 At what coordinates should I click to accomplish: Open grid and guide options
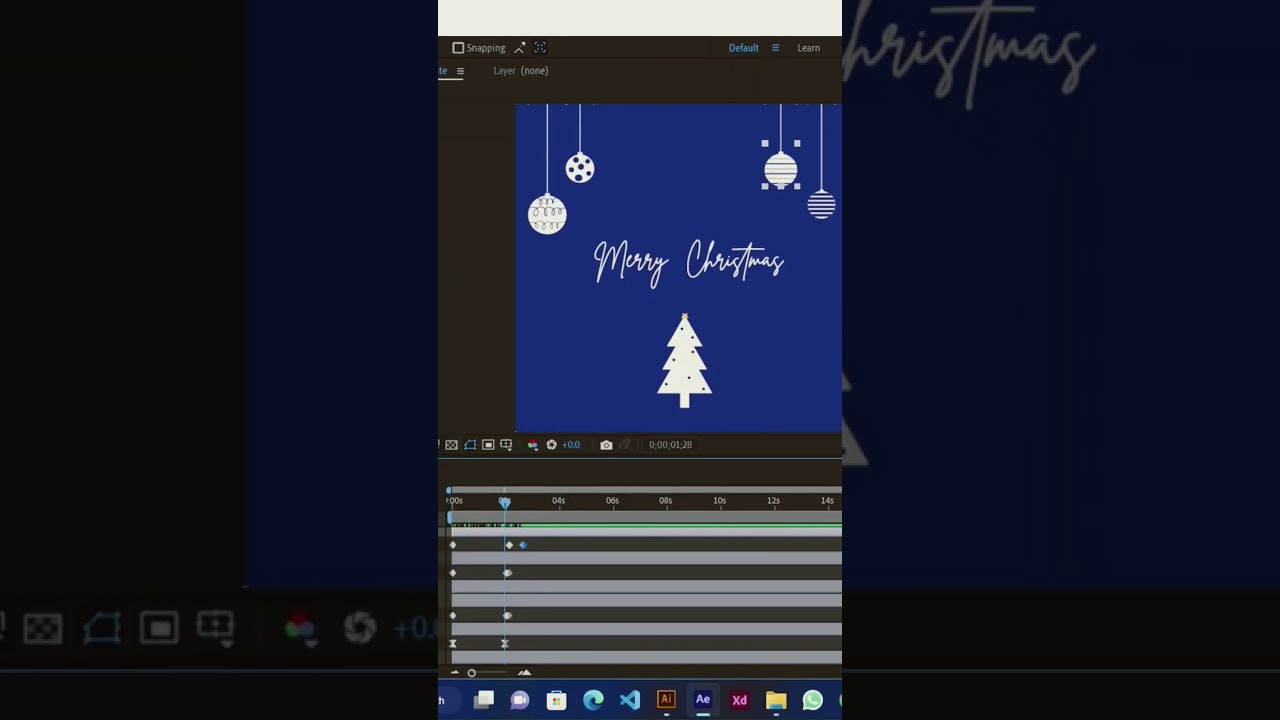506,445
